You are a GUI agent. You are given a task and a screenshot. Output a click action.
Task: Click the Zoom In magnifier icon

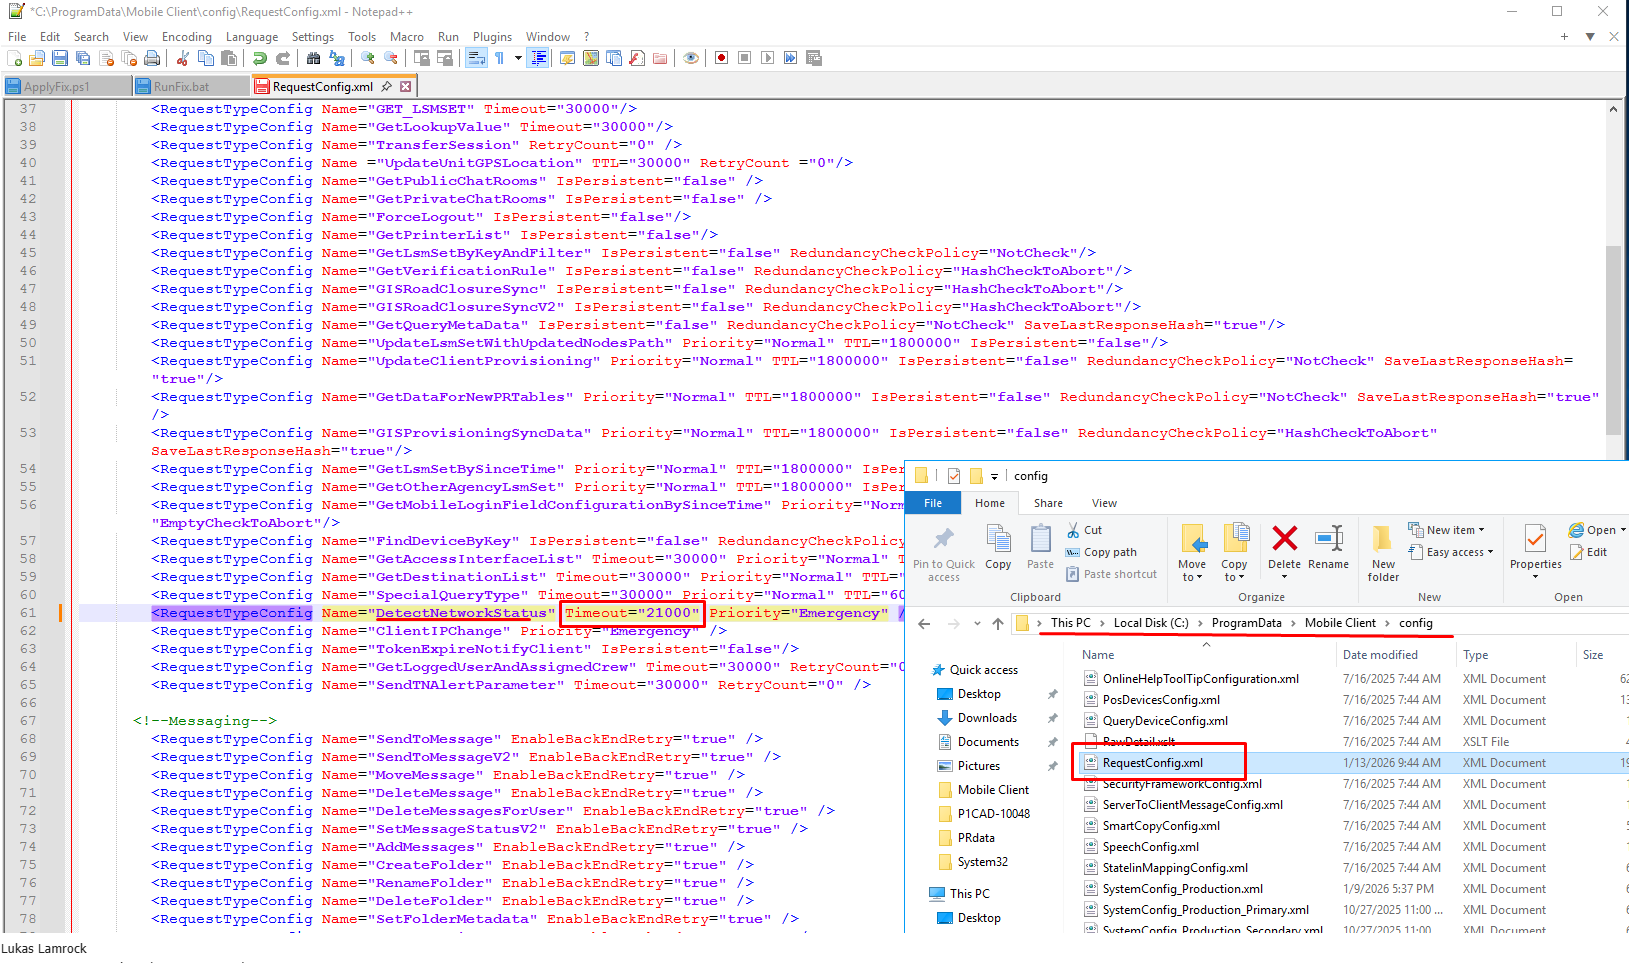click(x=368, y=58)
